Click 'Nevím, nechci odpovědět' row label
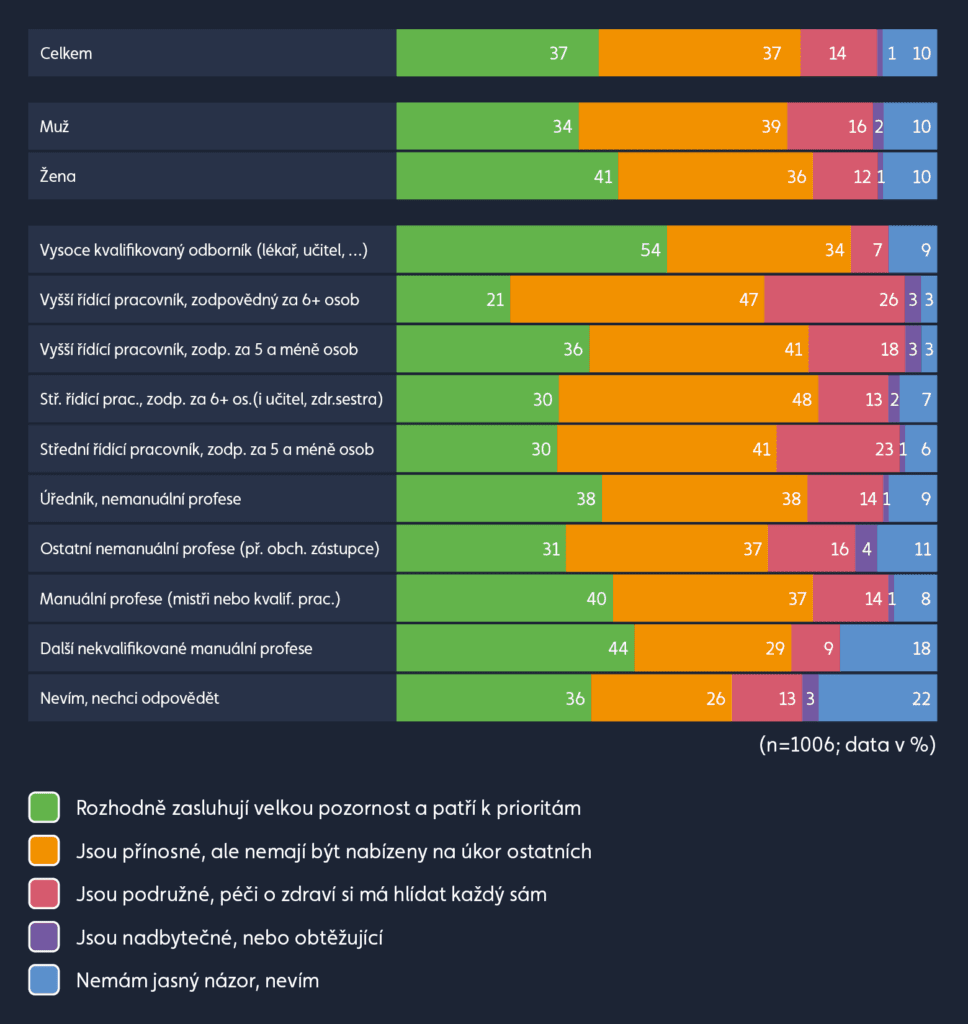 coord(129,698)
